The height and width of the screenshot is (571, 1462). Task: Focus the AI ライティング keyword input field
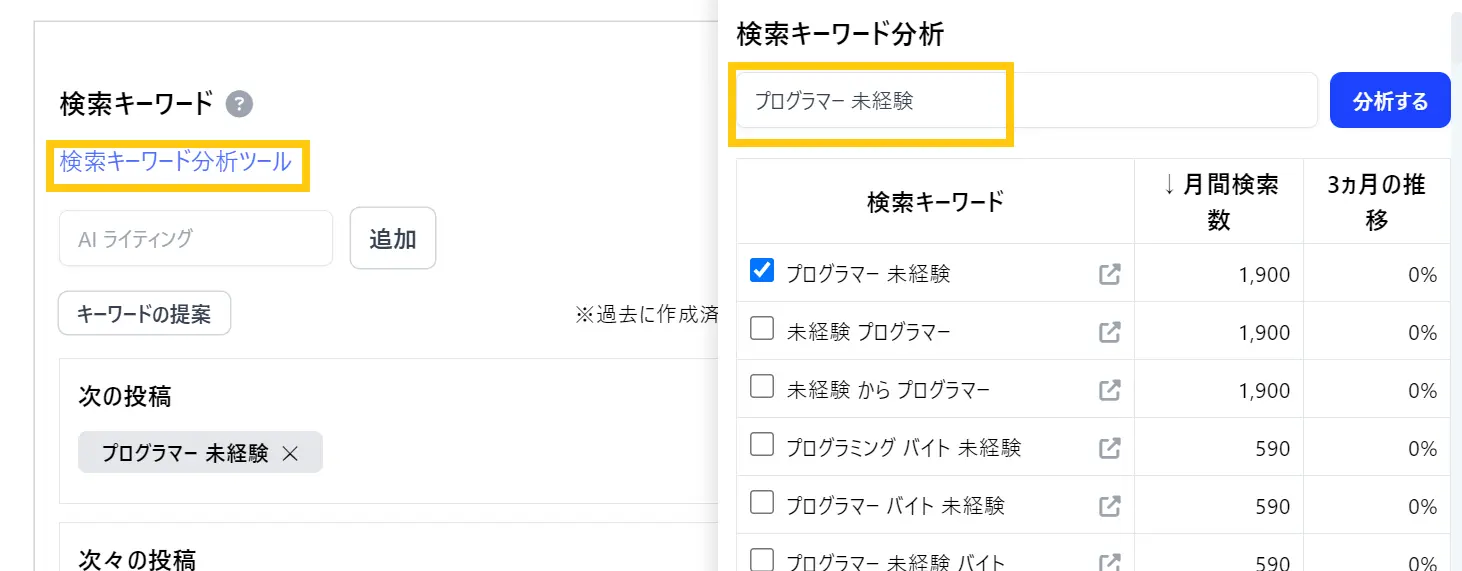tap(196, 239)
